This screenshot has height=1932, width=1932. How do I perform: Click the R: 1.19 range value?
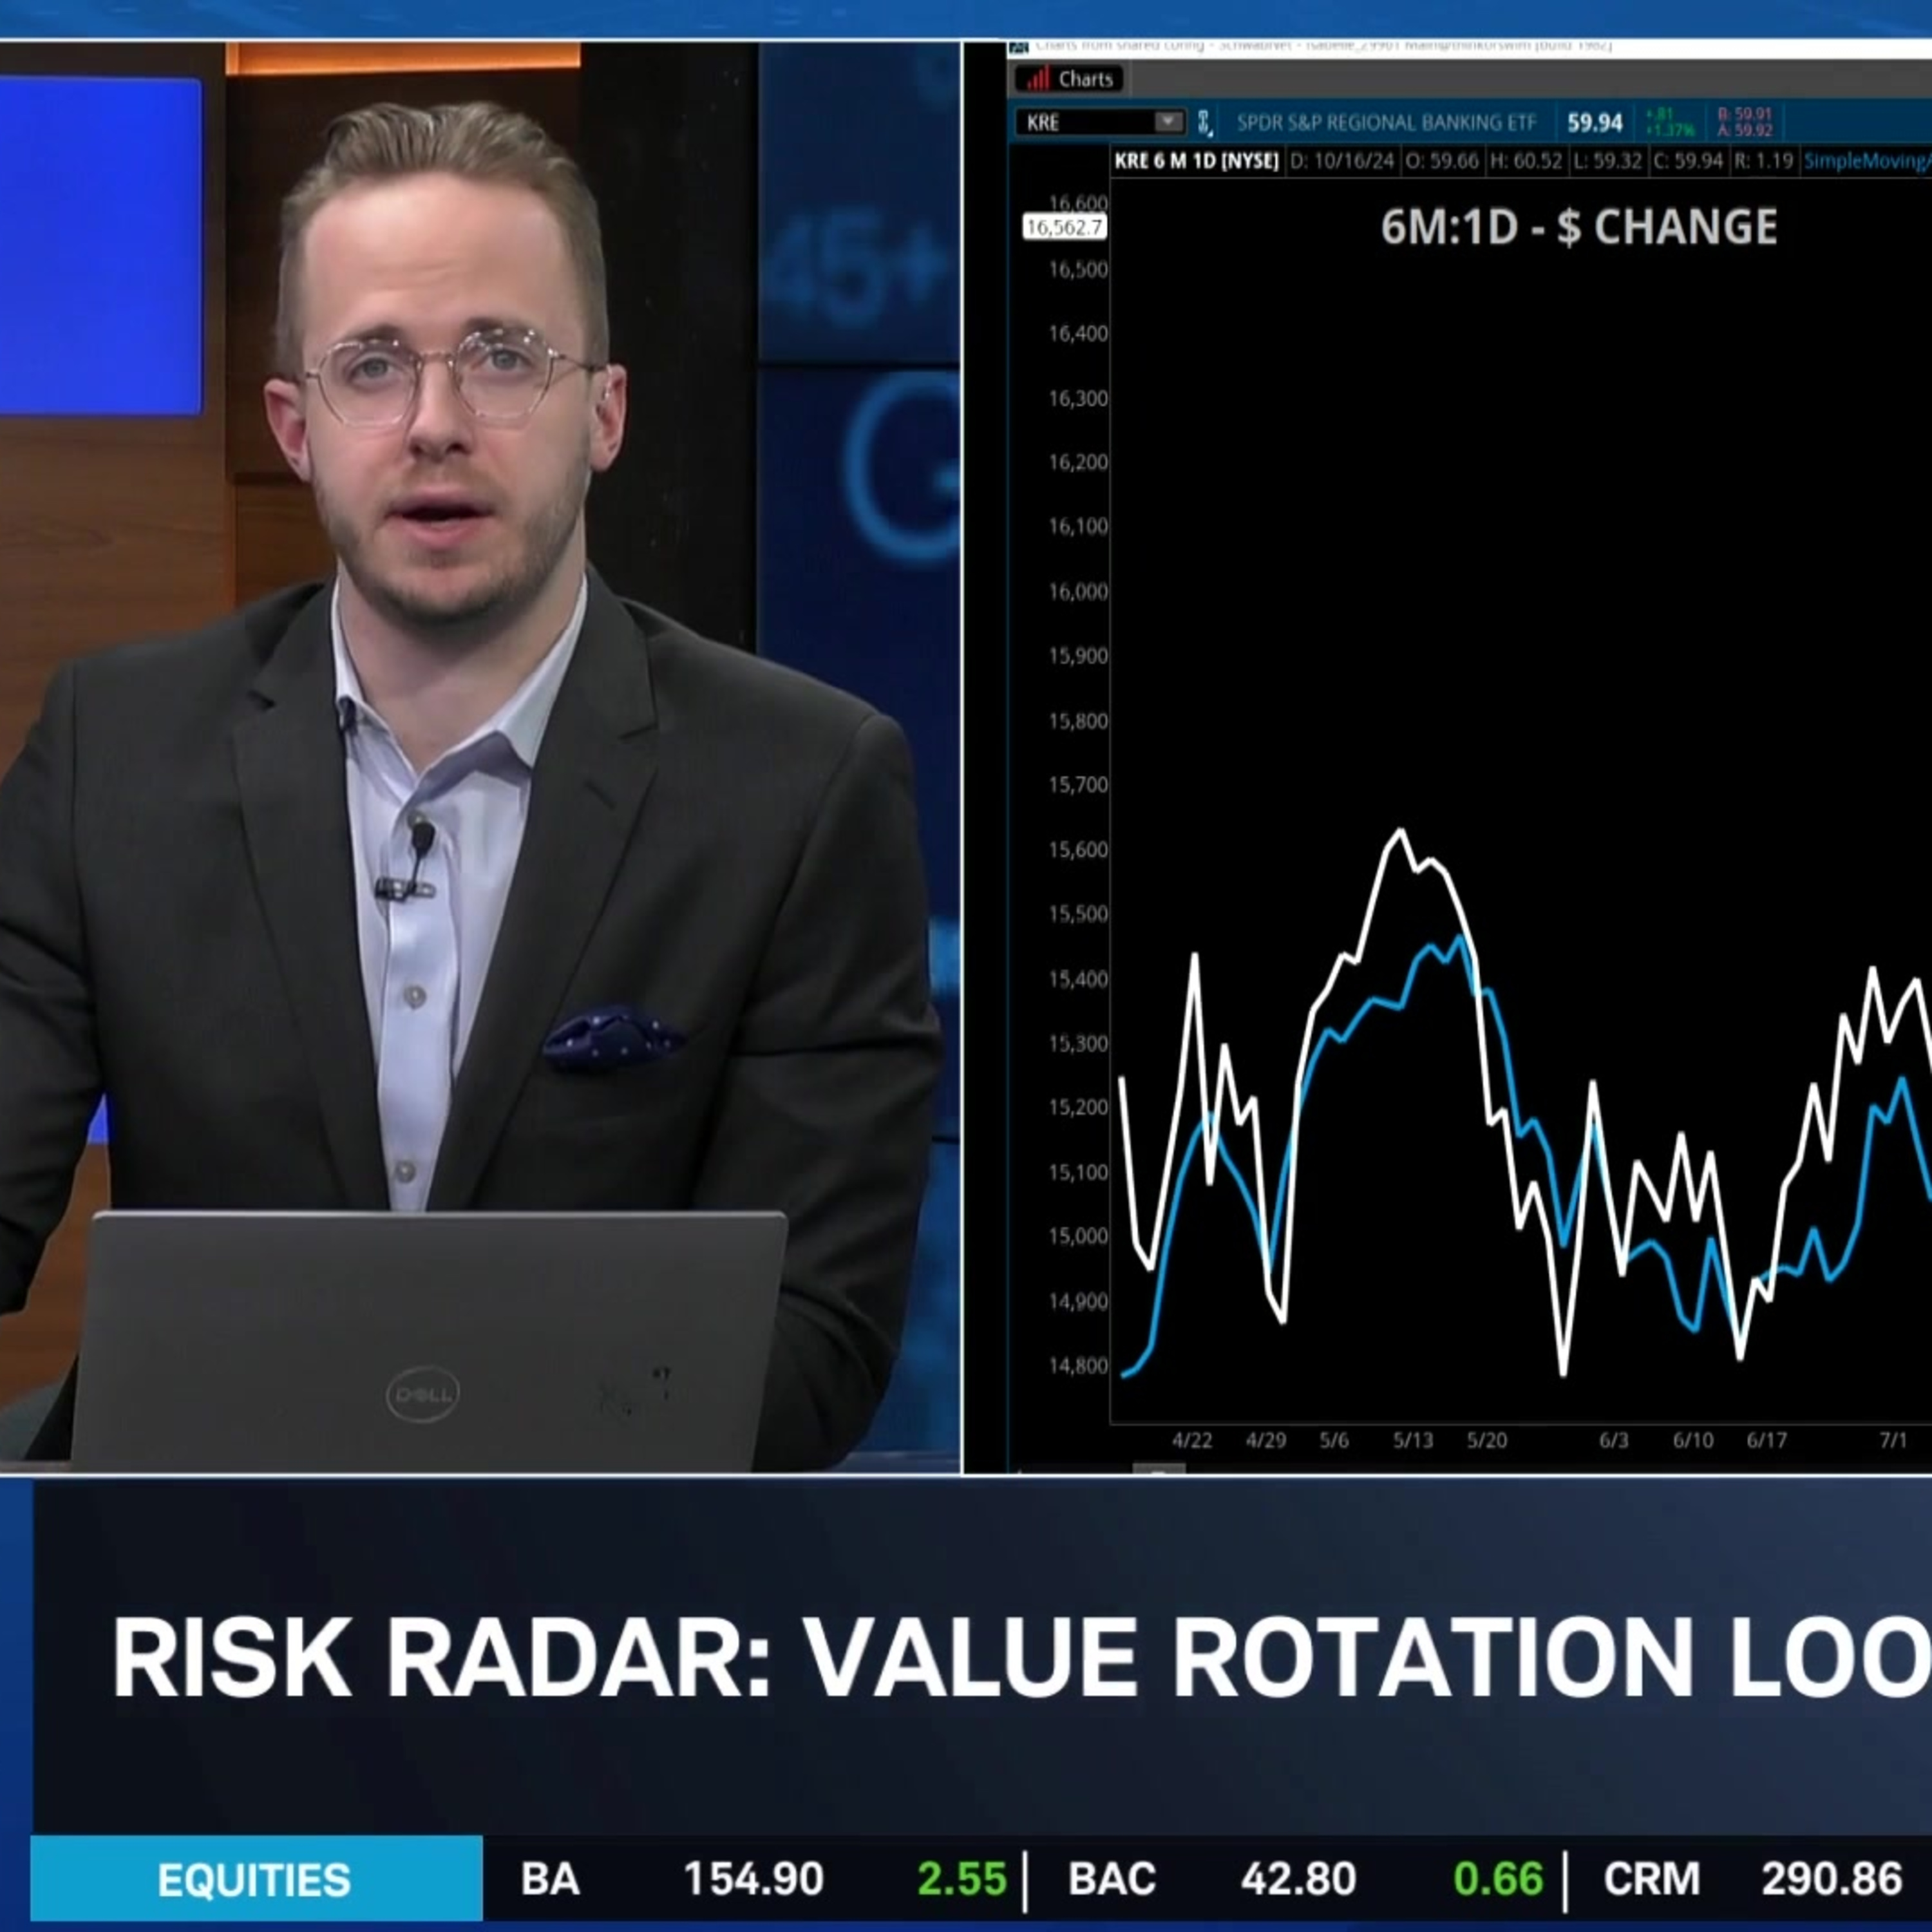point(1763,161)
